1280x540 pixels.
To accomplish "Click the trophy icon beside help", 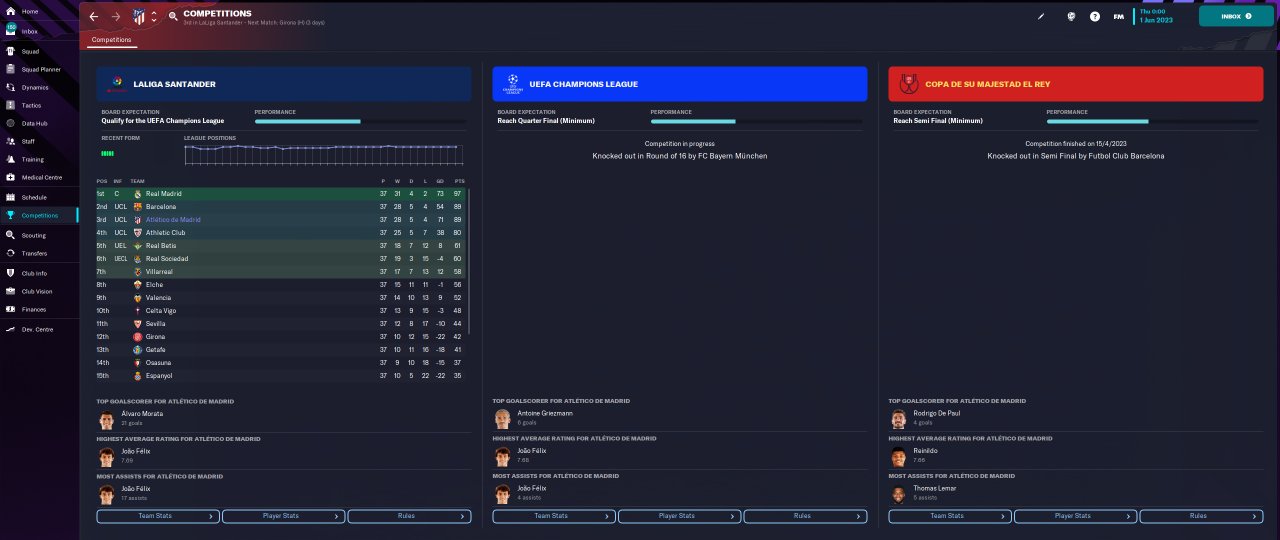I will tap(1071, 17).
